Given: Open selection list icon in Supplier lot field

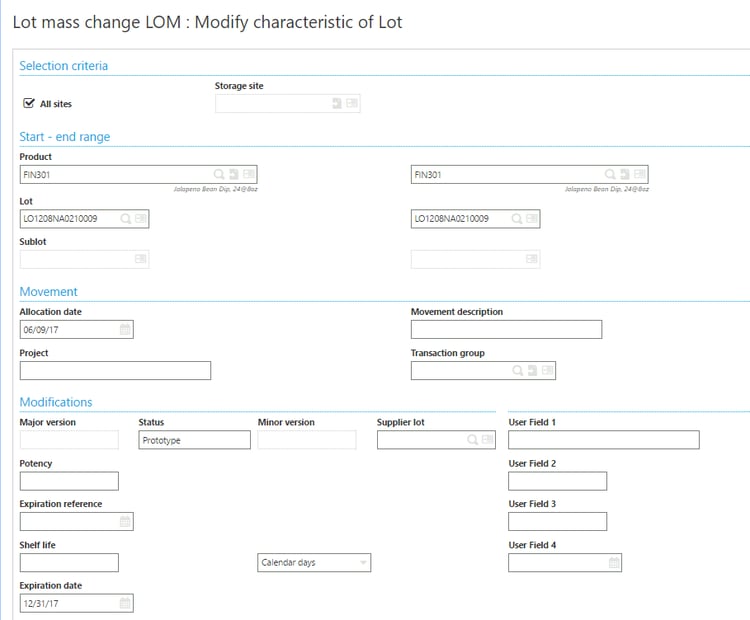Looking at the screenshot, I should tap(487, 440).
